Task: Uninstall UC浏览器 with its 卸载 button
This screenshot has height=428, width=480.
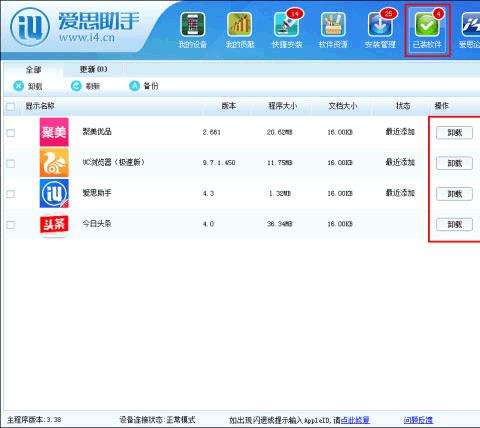Action: pyautogui.click(x=454, y=163)
